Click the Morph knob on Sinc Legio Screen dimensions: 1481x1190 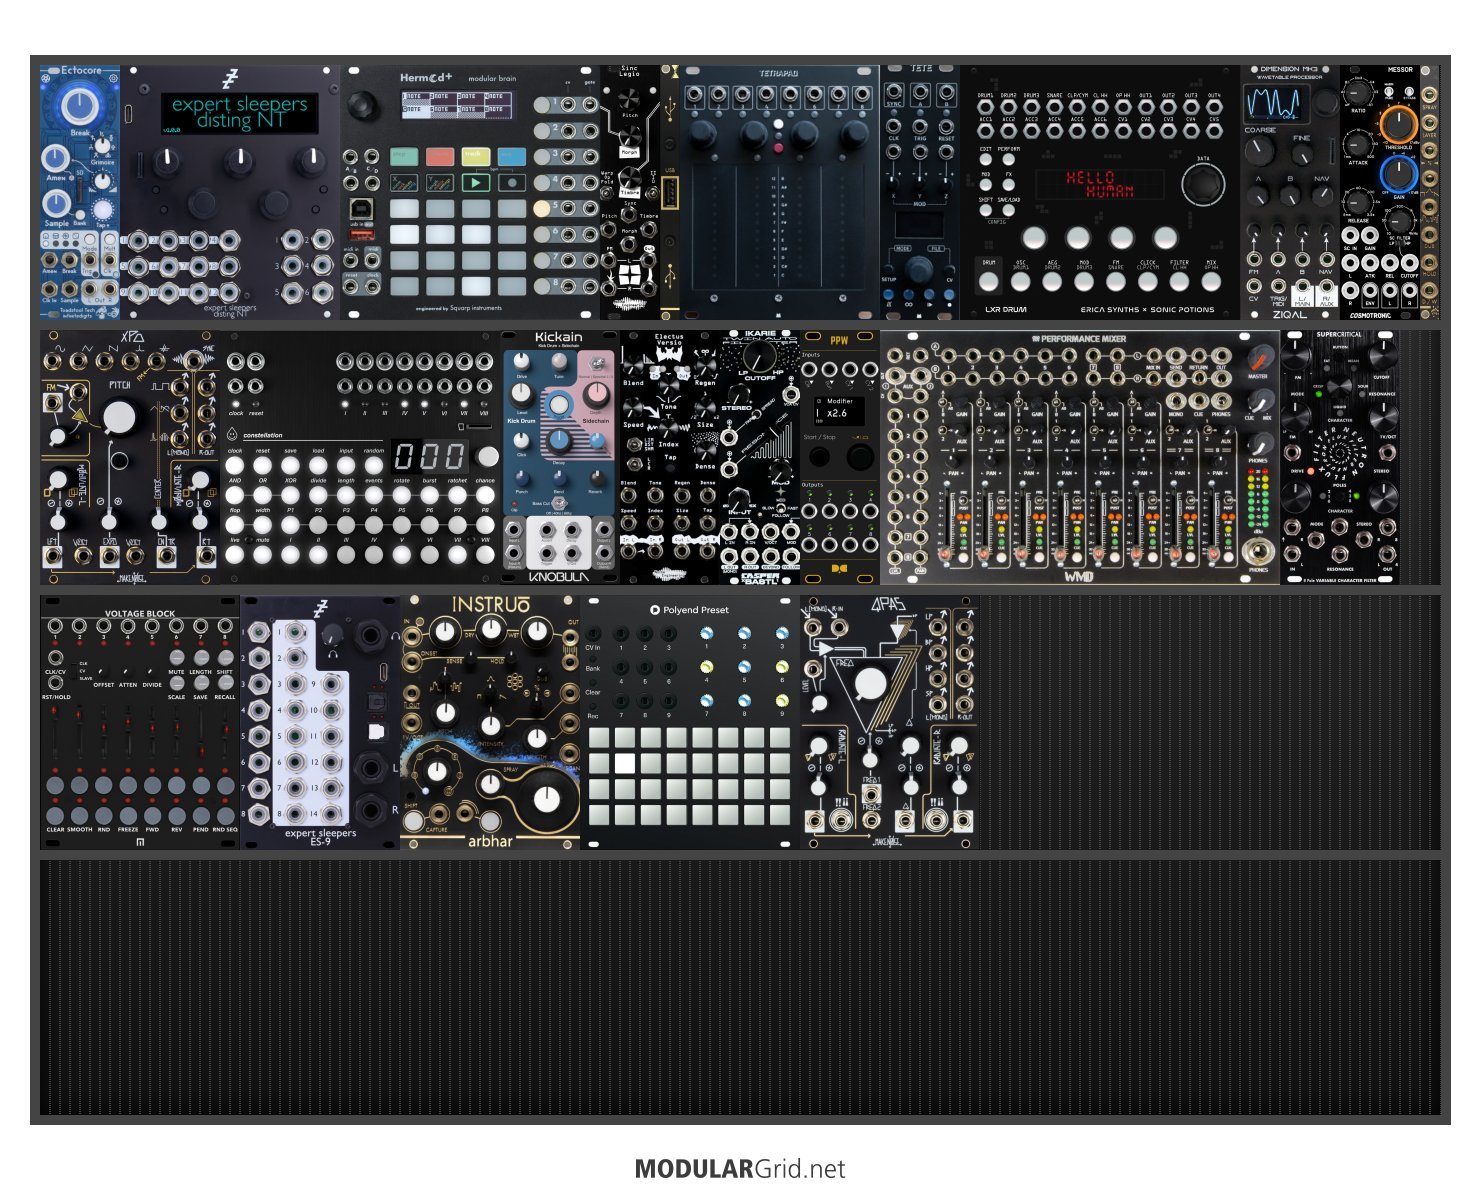pyautogui.click(x=630, y=134)
